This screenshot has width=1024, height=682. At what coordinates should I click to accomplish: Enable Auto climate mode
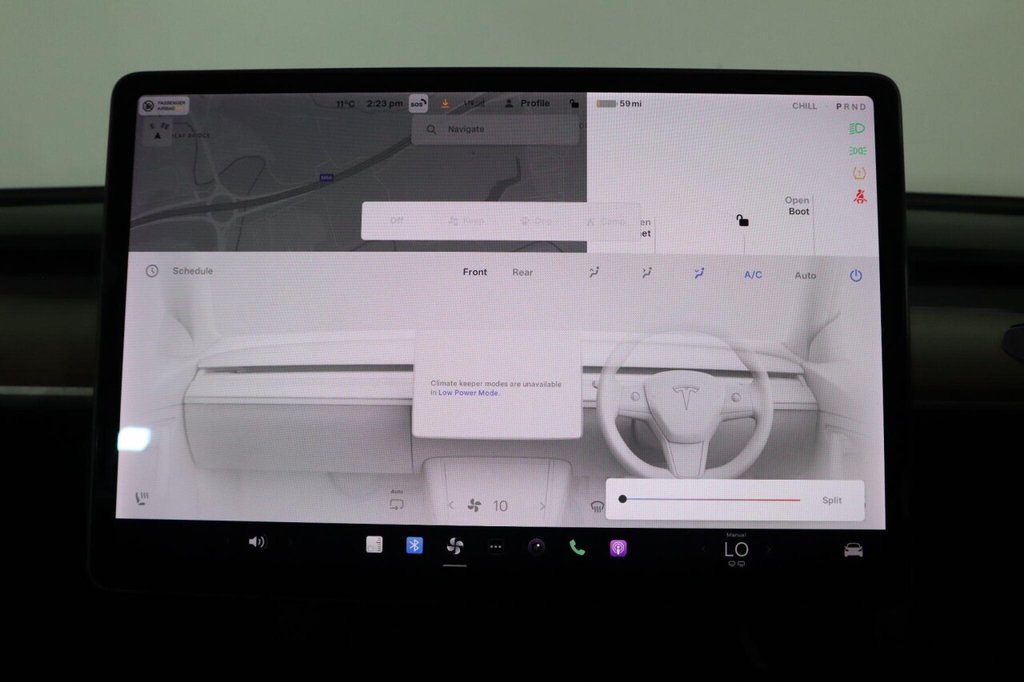[805, 273]
